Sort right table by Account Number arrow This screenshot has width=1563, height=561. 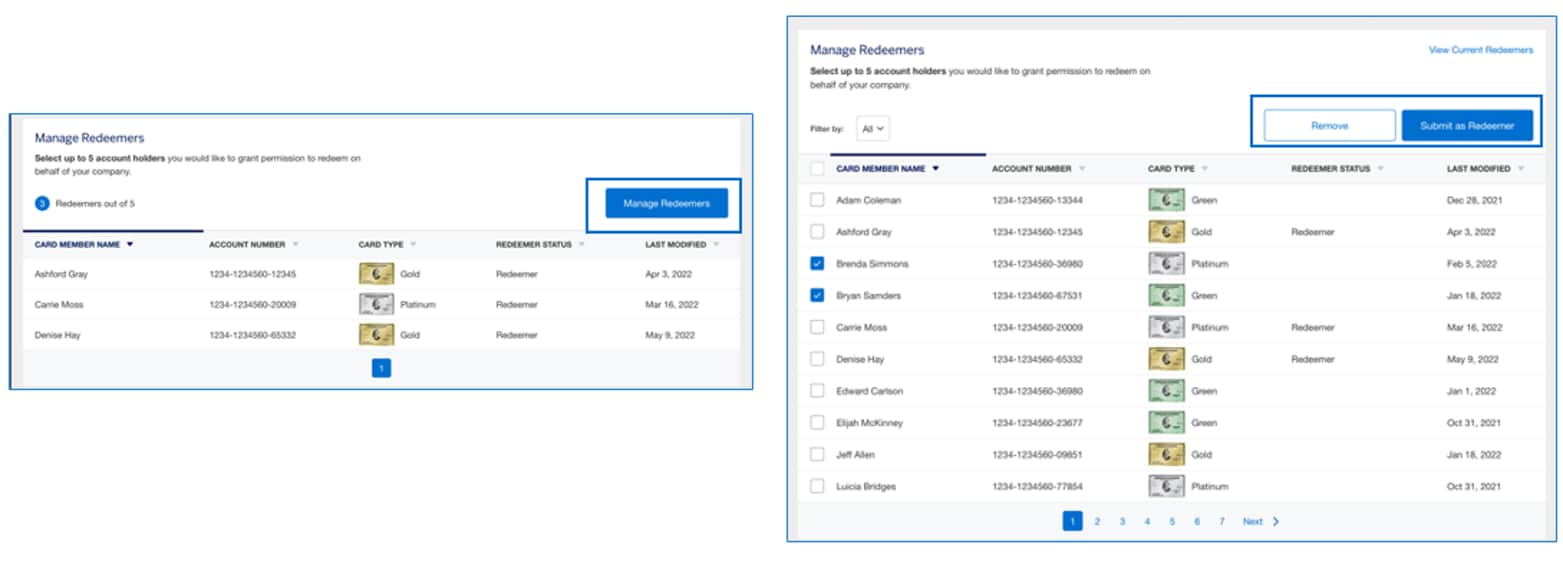tap(1082, 169)
